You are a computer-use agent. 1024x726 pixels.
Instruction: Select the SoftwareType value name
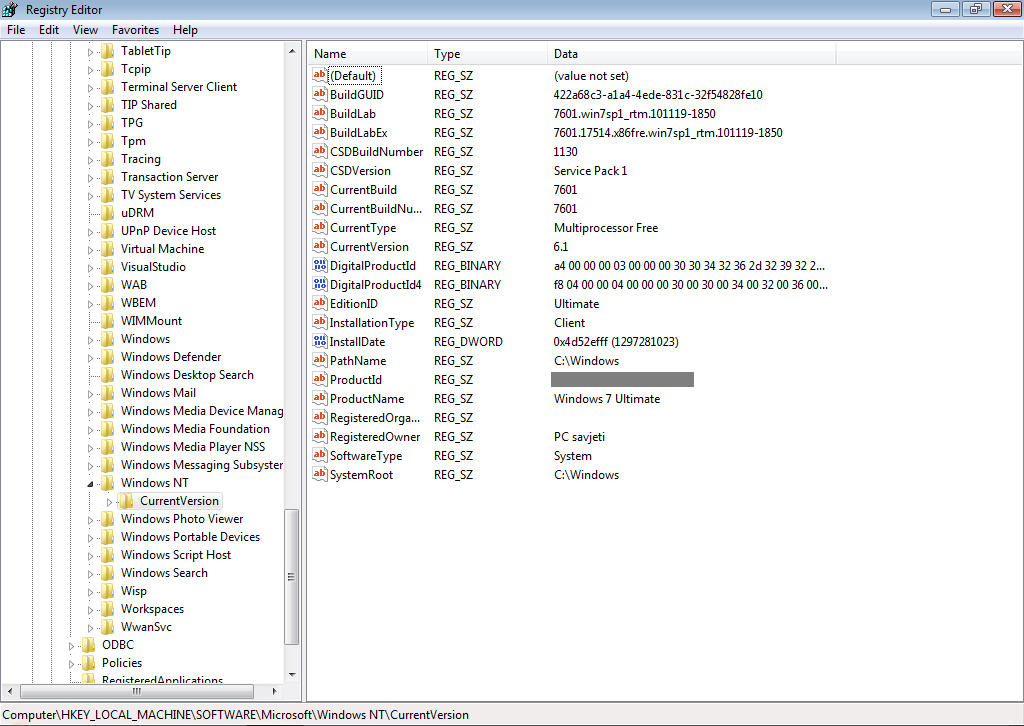coord(366,456)
